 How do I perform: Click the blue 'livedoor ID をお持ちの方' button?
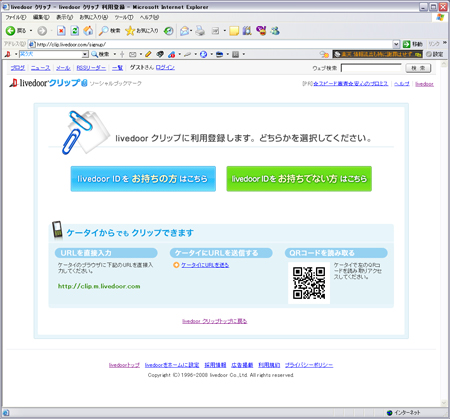(x=143, y=179)
